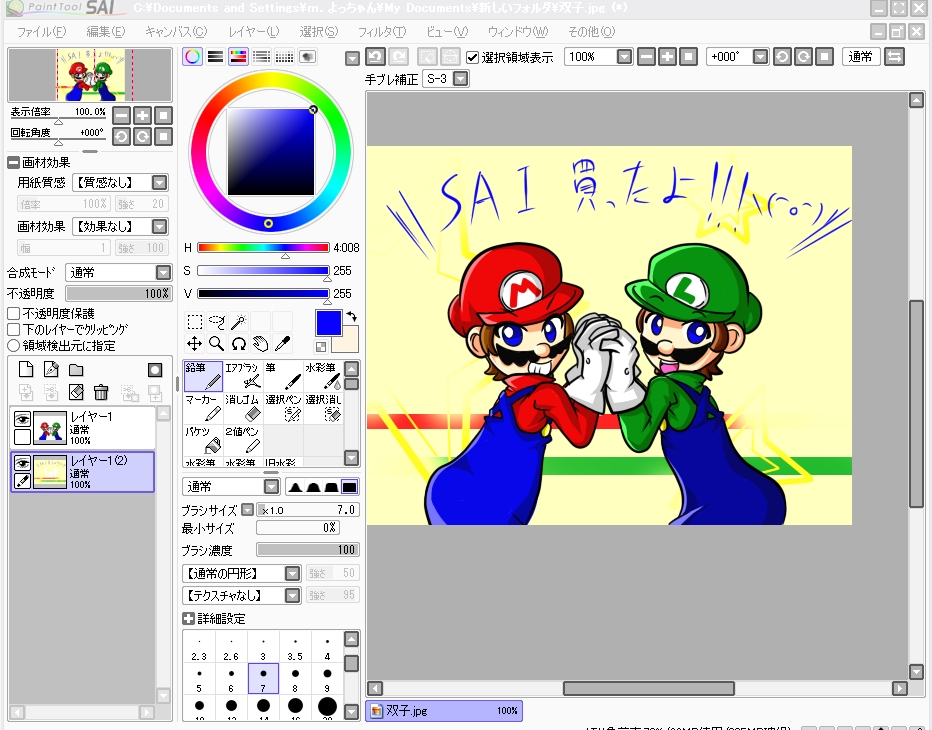
Task: Select the レイヤー1 layer thumbnail
Action: (49, 427)
